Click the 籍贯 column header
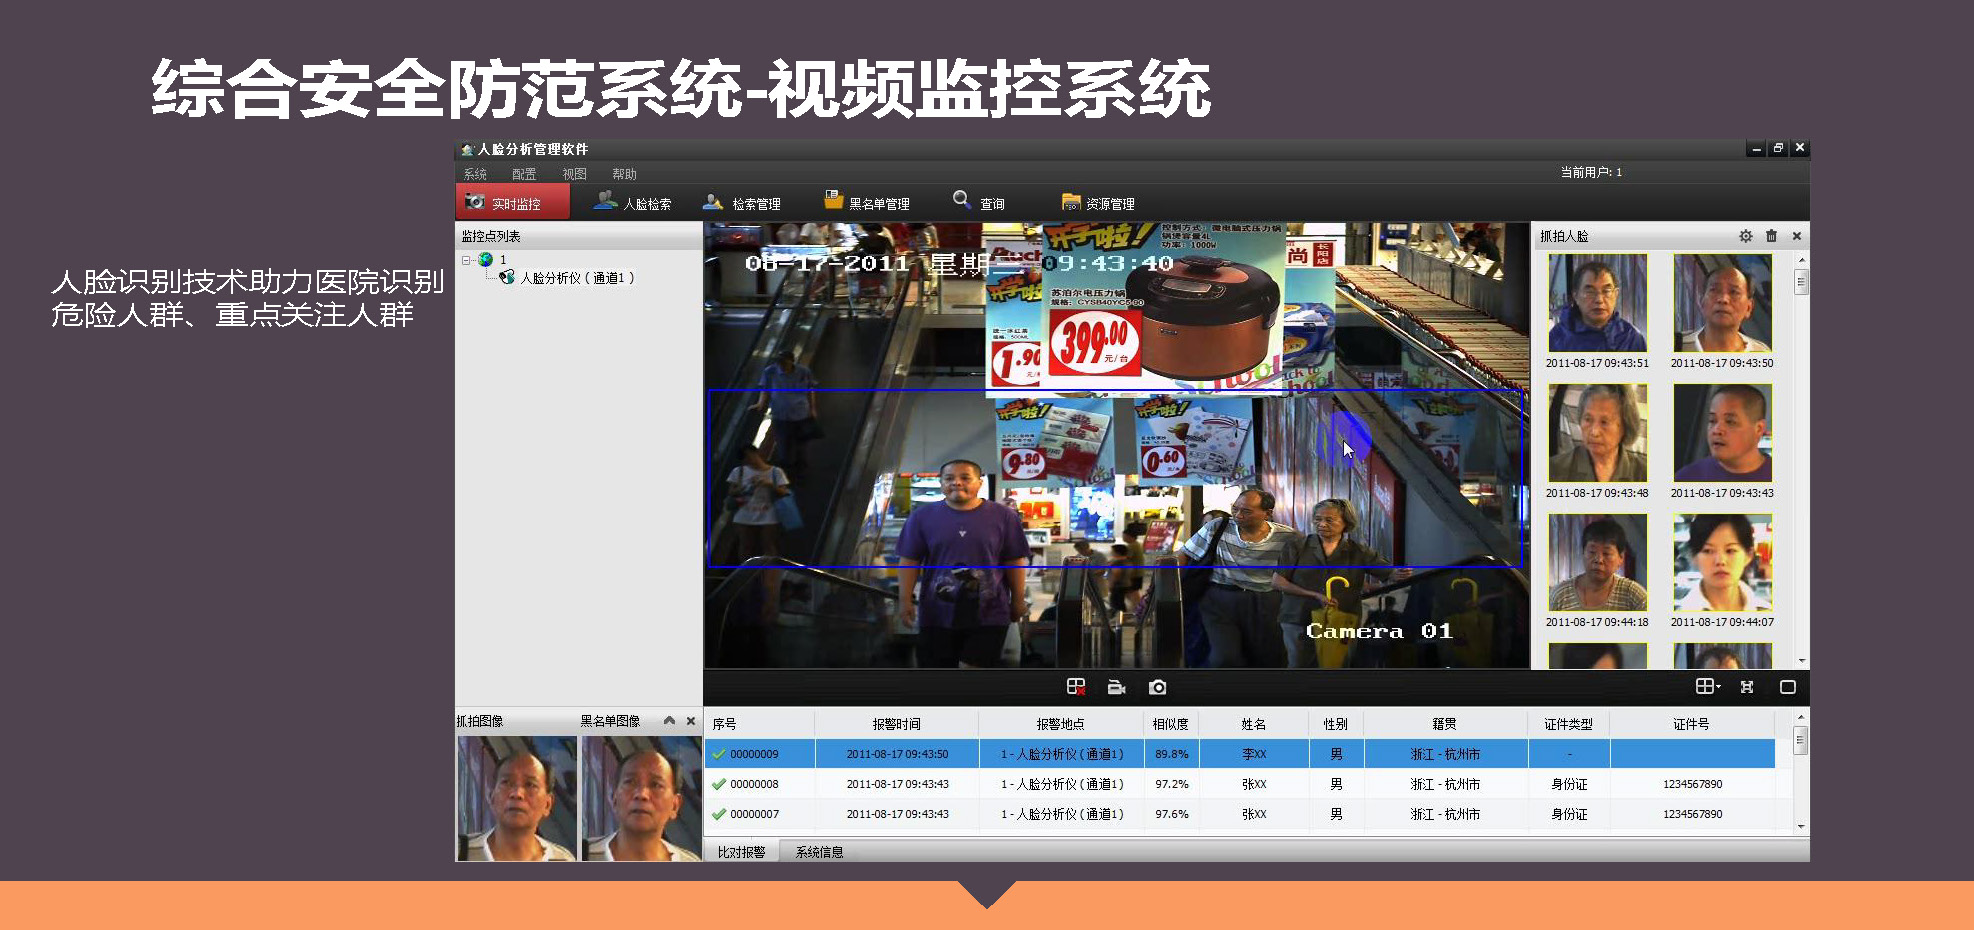1974x930 pixels. click(1444, 724)
